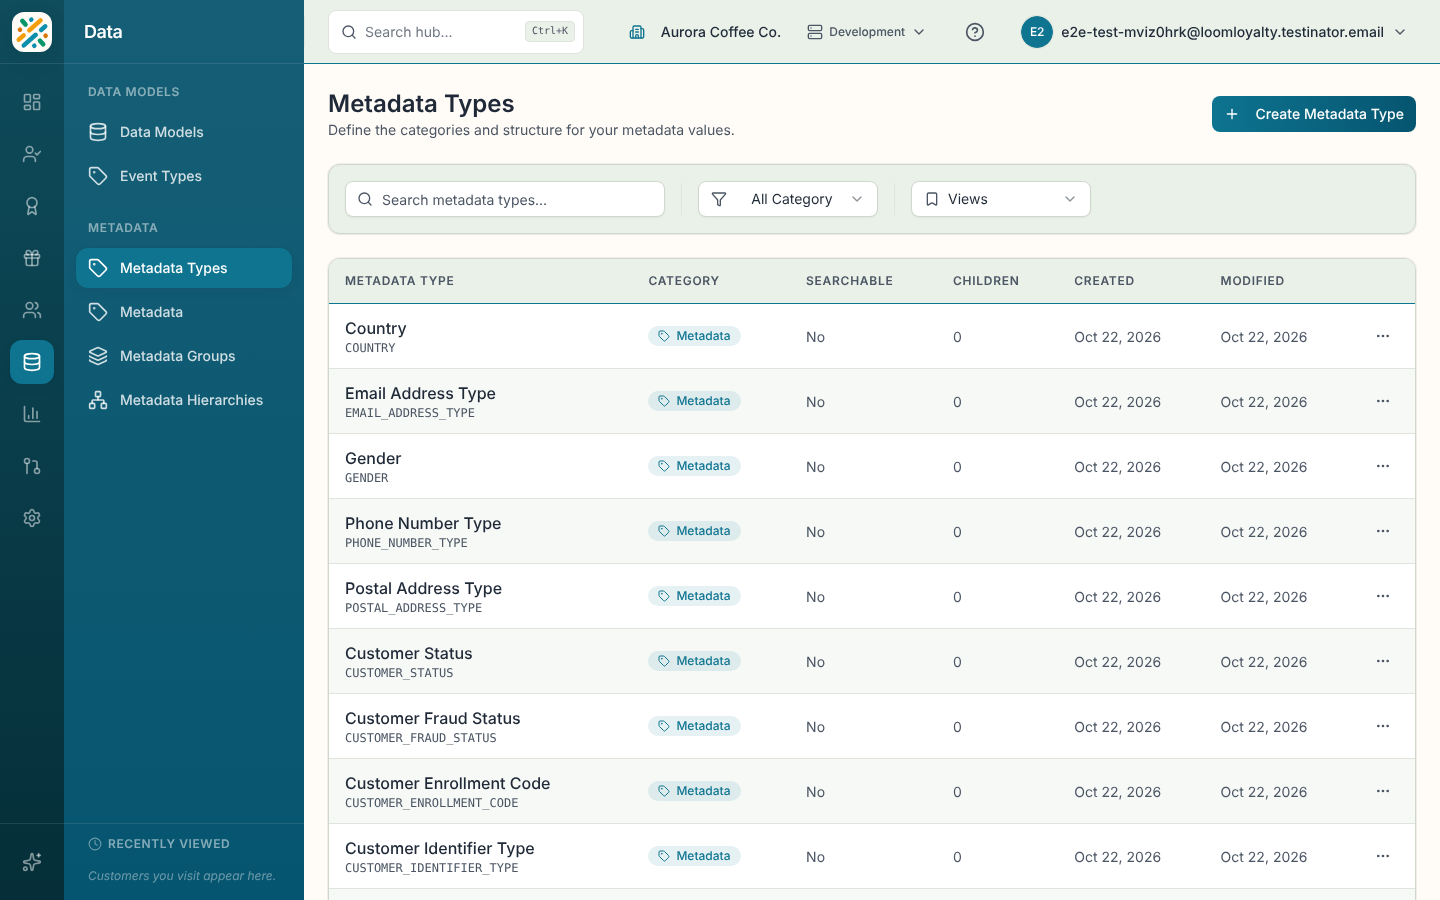
Task: Open Metadata Hierarchies in sidebar
Action: point(184,400)
